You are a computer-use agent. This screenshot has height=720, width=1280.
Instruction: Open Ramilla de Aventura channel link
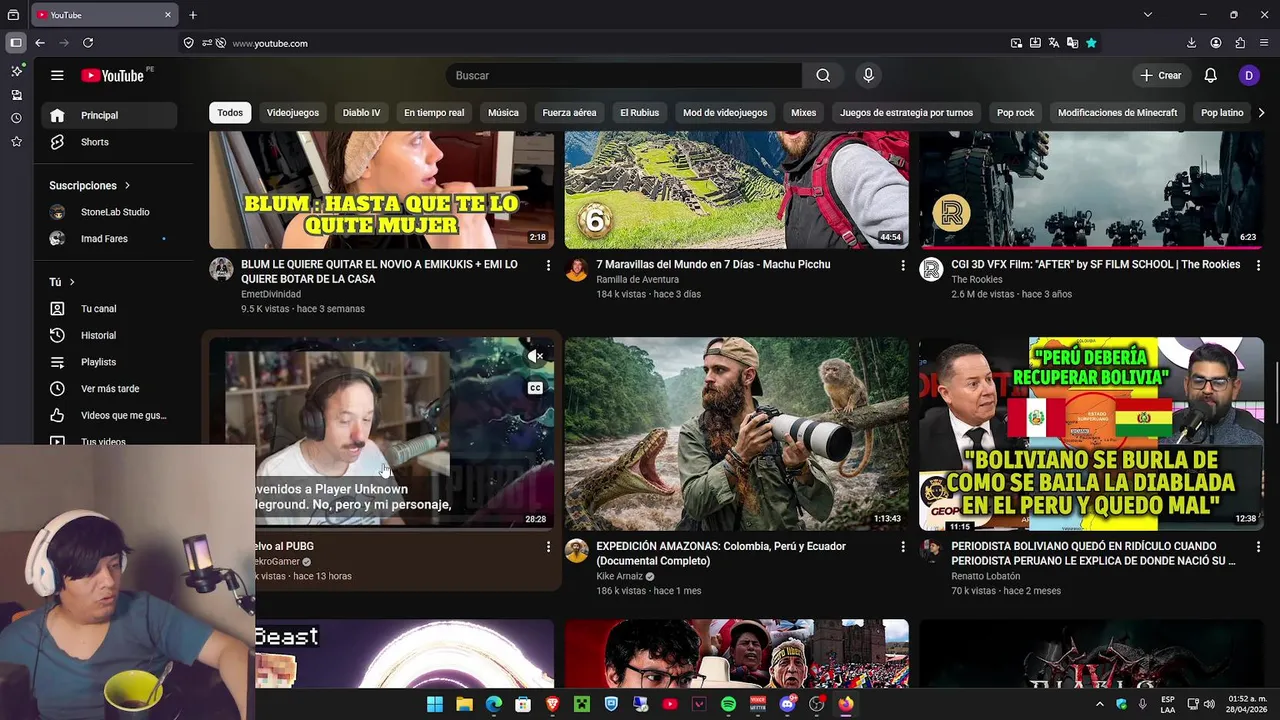click(637, 280)
